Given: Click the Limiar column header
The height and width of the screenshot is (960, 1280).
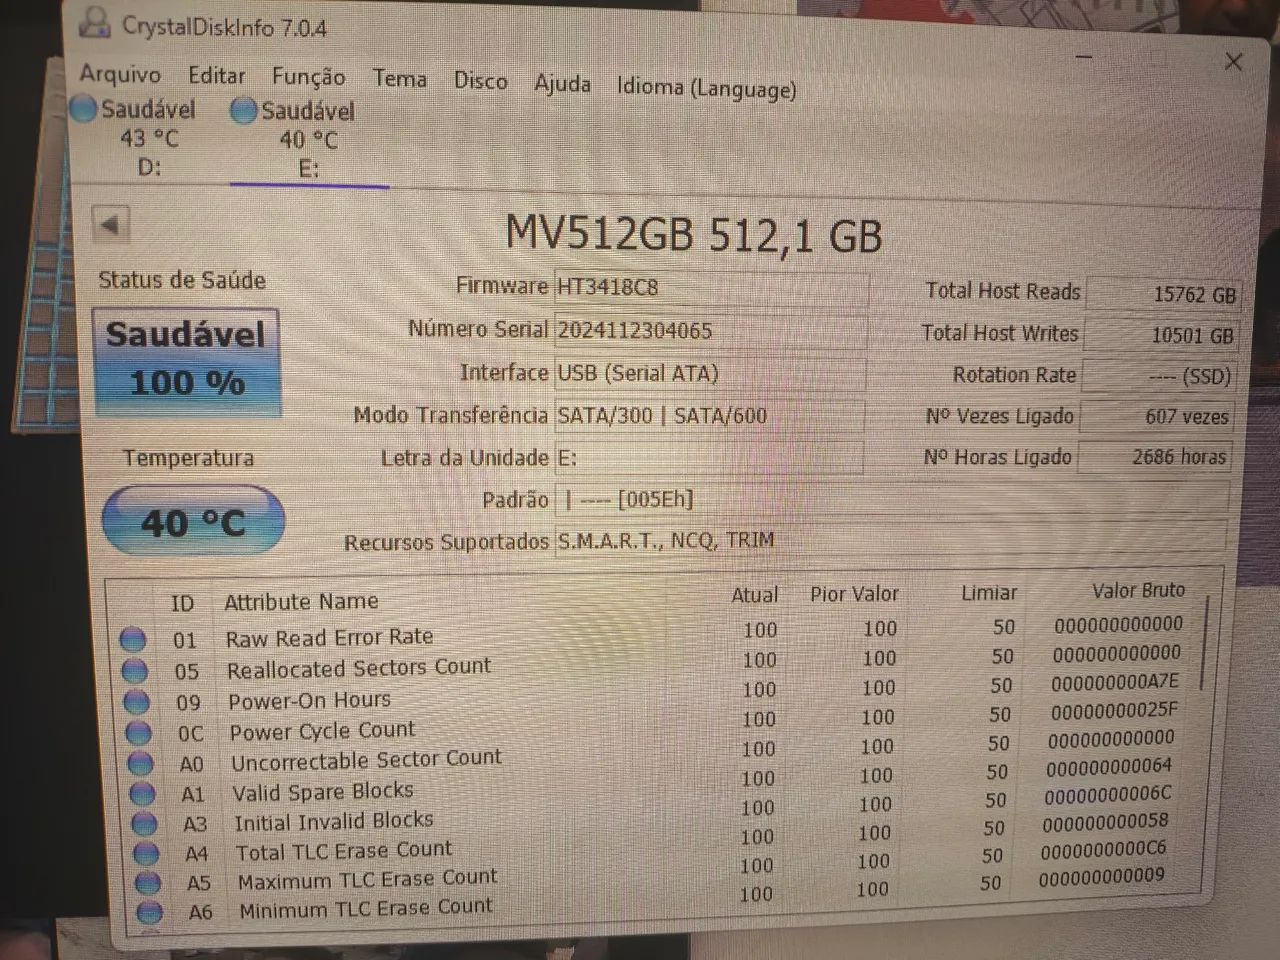Looking at the screenshot, I should (989, 592).
